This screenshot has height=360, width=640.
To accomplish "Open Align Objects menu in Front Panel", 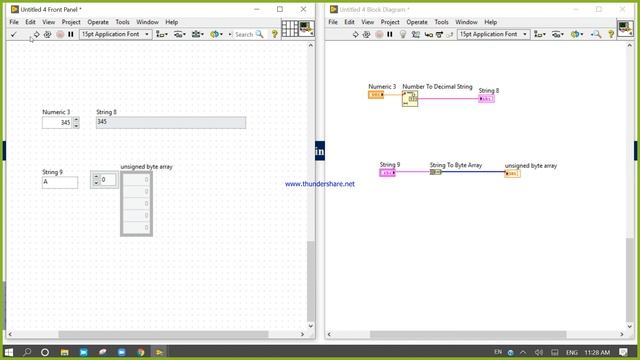I will tap(162, 35).
